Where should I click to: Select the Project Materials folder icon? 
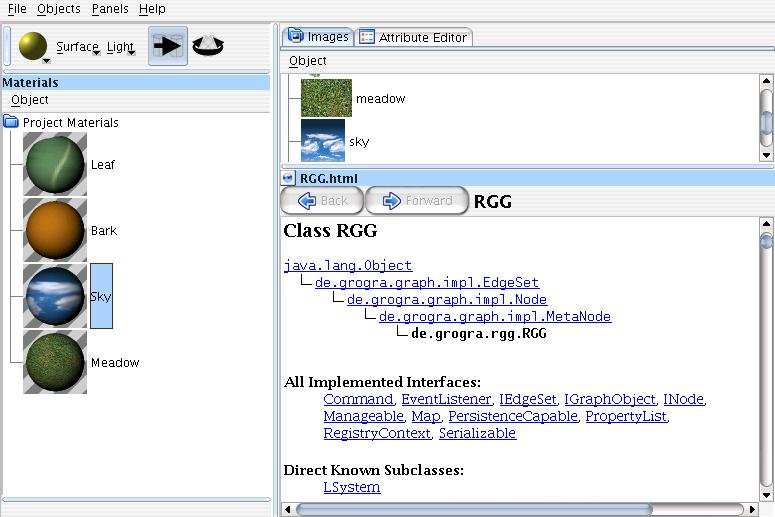tap(11, 122)
